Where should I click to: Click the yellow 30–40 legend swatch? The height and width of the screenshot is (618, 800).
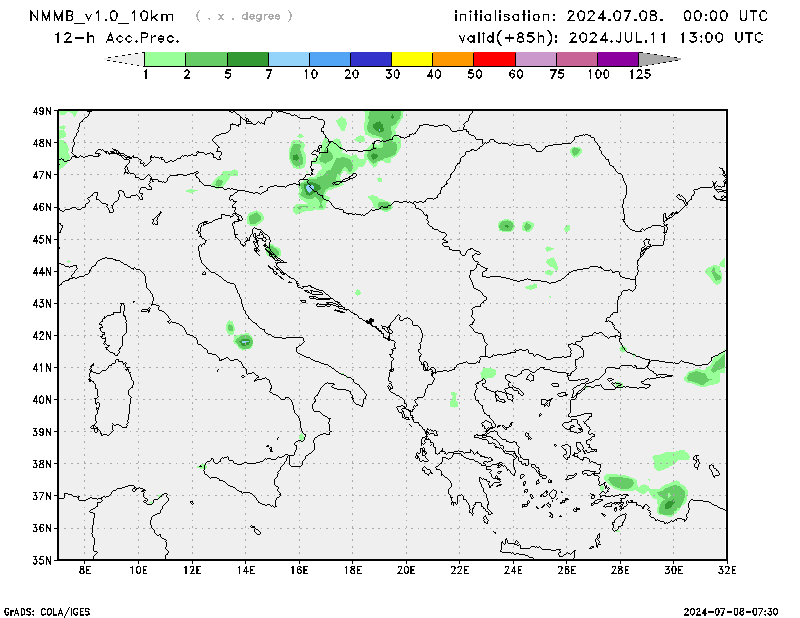[412, 60]
